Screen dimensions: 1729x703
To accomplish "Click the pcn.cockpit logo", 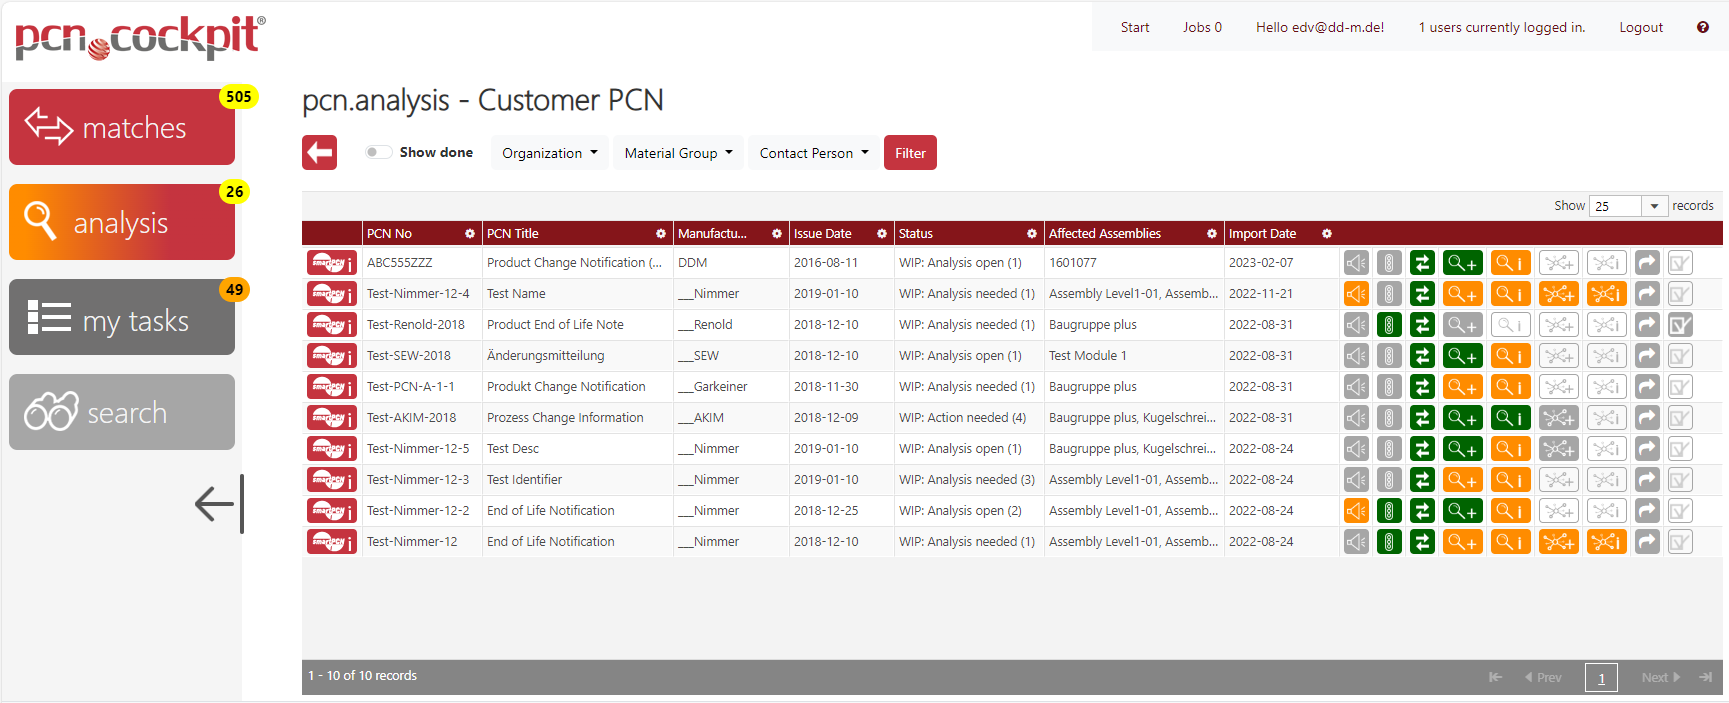I will (140, 37).
